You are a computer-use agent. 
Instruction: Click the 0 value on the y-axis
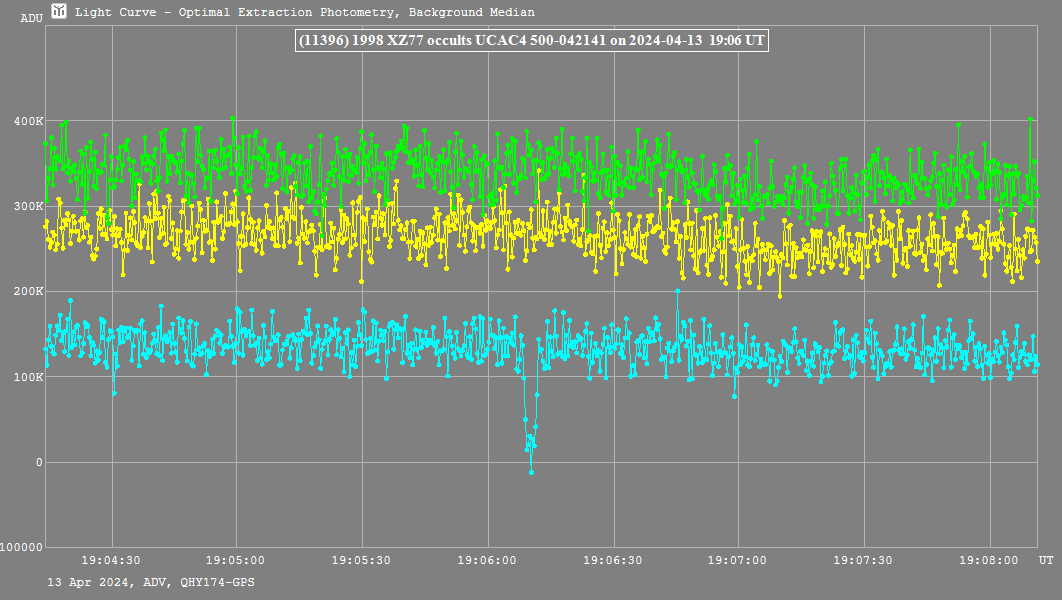coord(39,462)
